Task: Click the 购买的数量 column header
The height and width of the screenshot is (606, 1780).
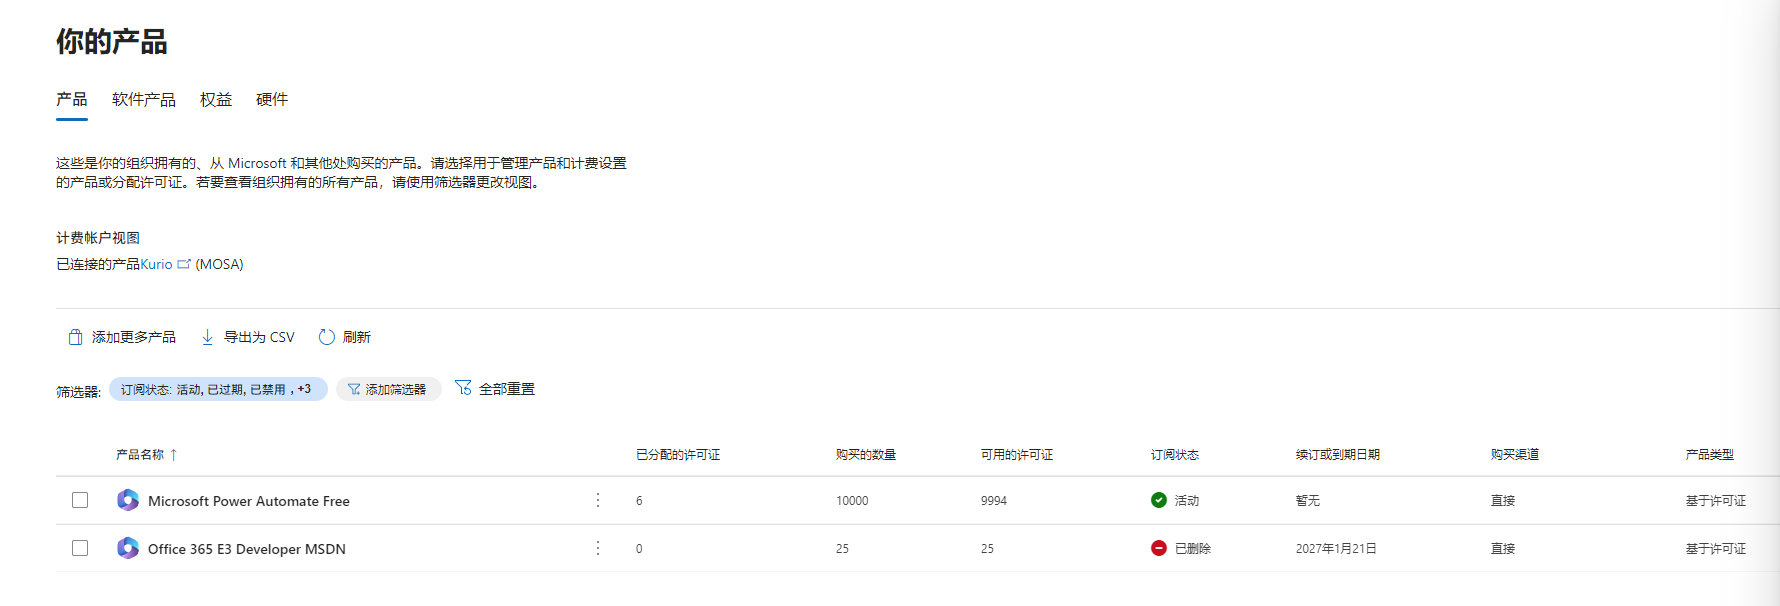Action: [866, 454]
